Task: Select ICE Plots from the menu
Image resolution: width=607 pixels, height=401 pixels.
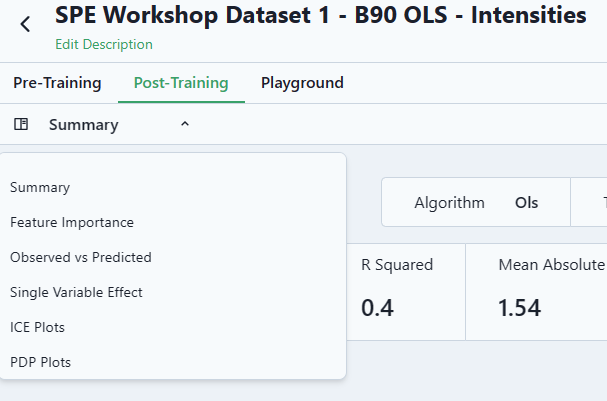Action: (x=37, y=327)
